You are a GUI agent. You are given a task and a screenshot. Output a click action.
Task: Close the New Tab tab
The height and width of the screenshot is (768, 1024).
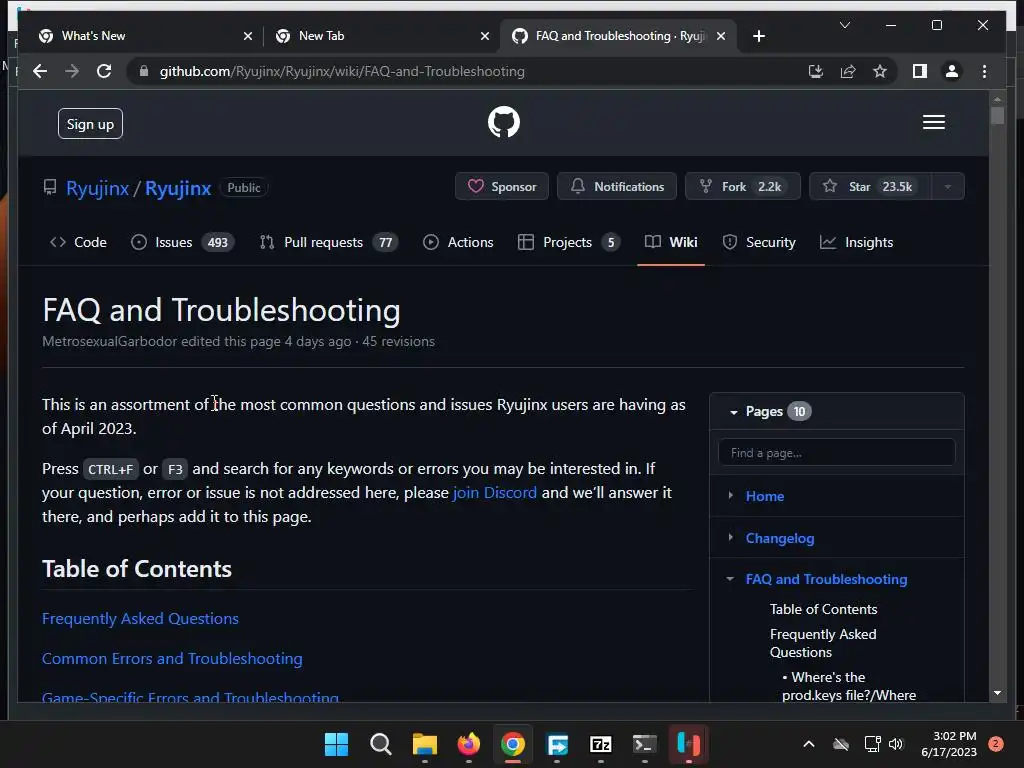tap(485, 36)
